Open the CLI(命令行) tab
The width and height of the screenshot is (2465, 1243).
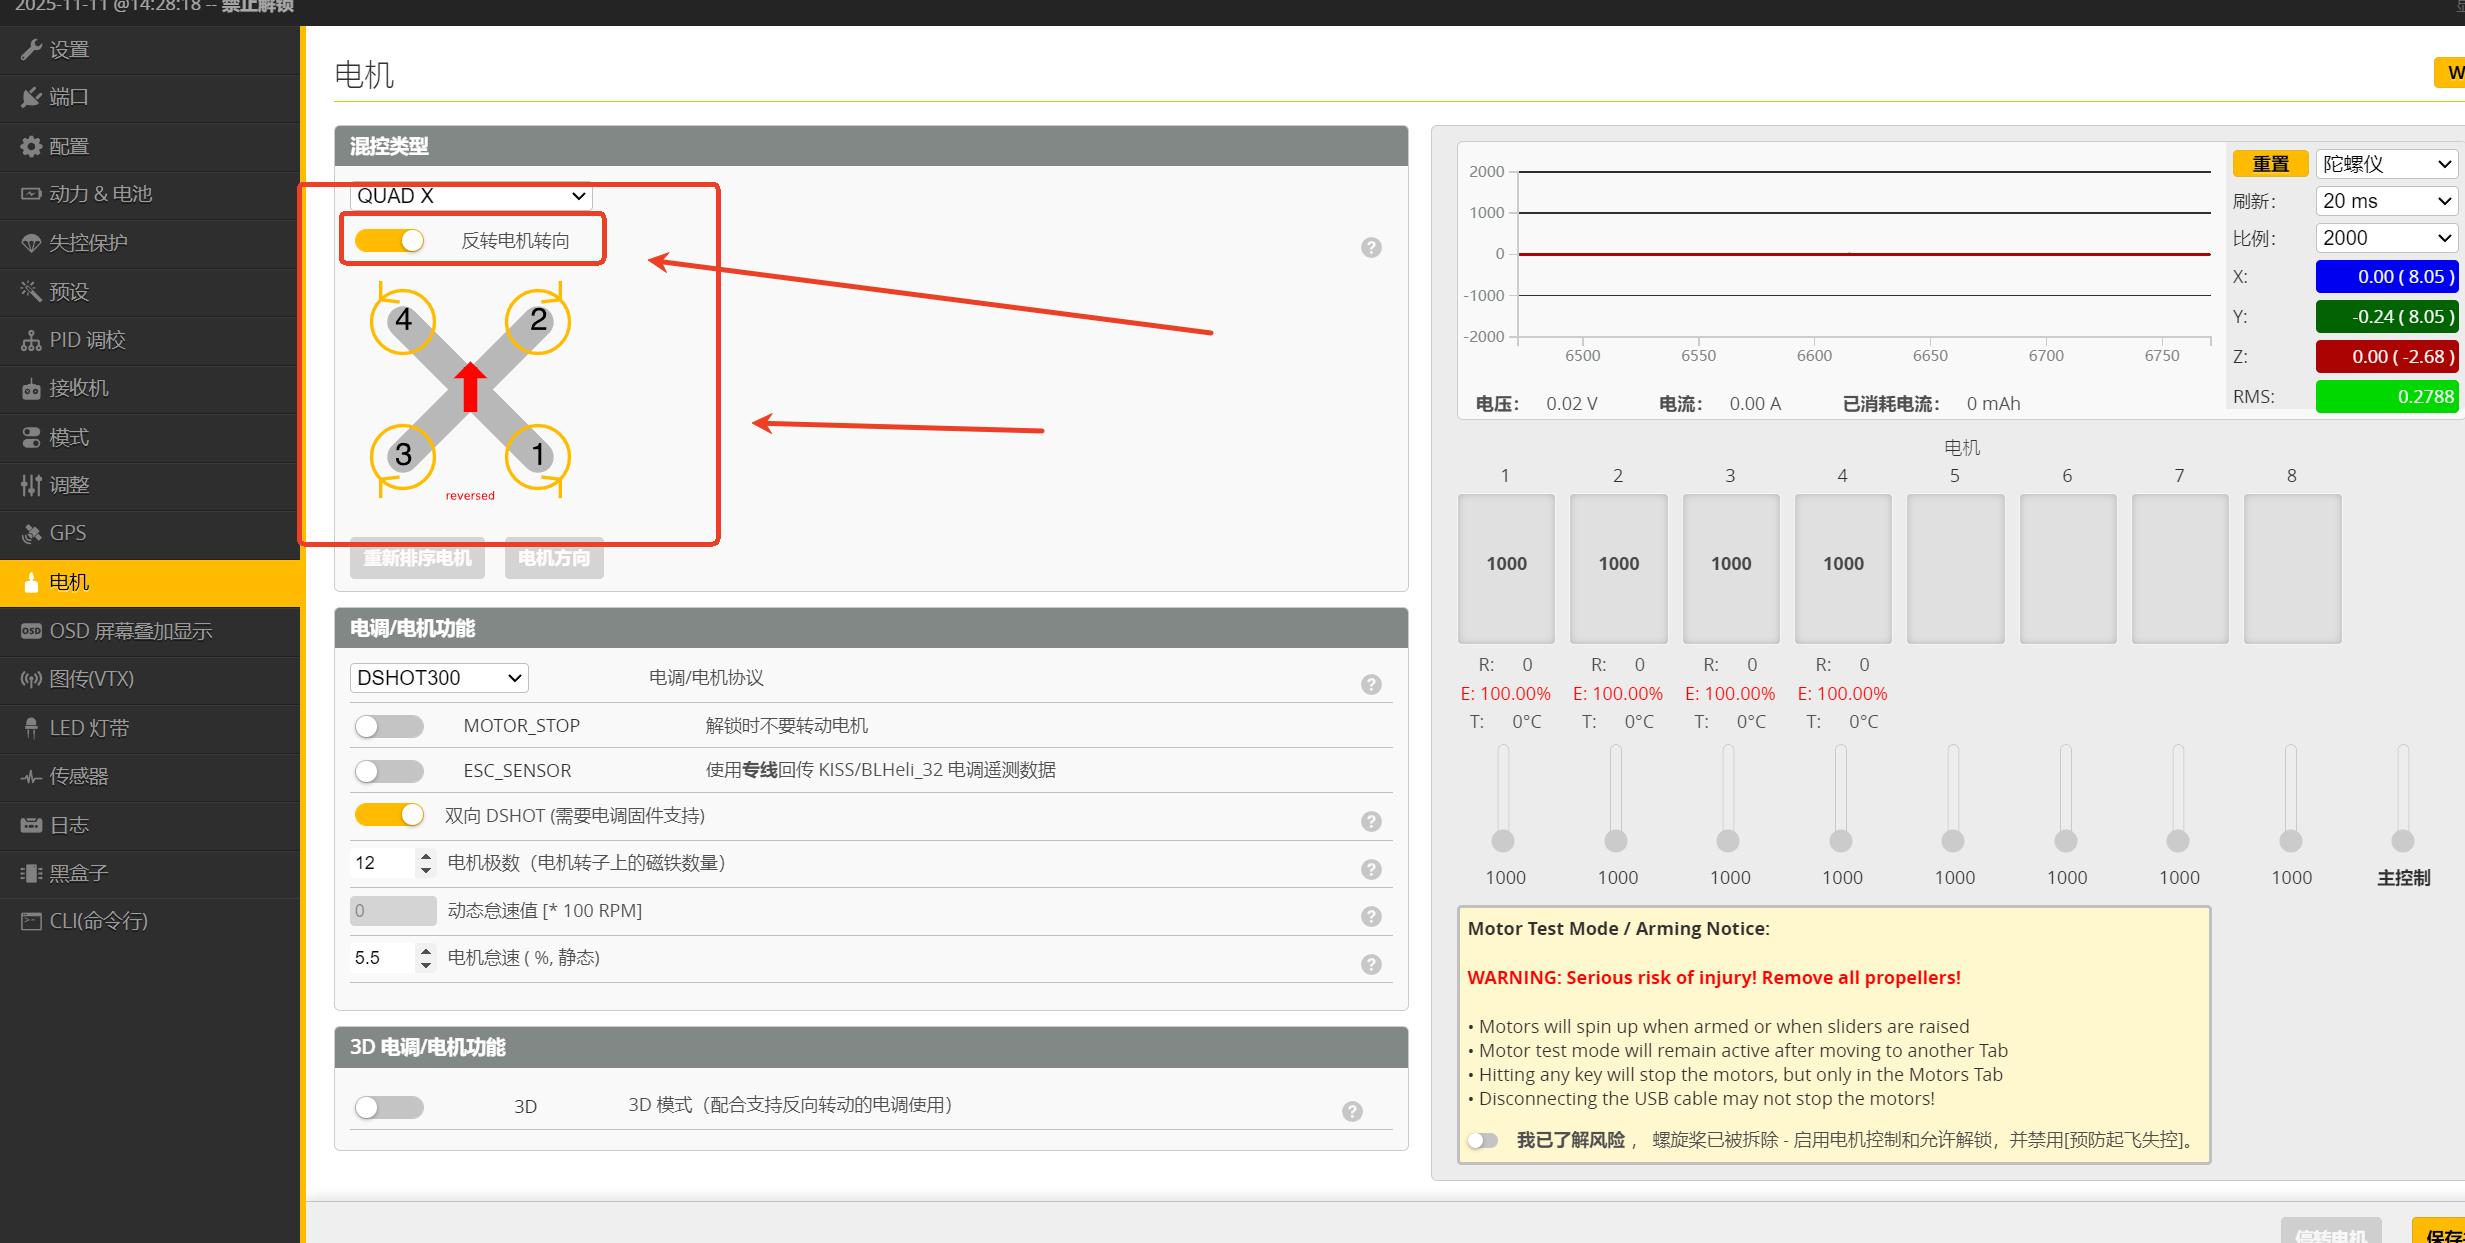98,921
